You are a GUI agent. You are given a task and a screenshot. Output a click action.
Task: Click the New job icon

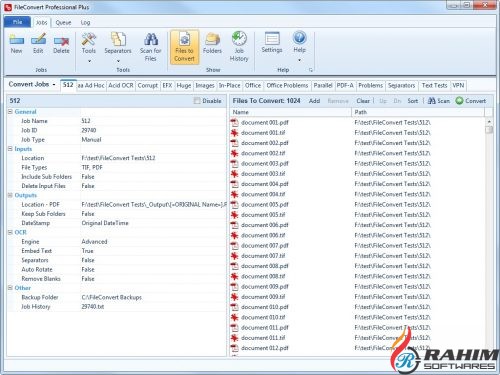pyautogui.click(x=16, y=40)
